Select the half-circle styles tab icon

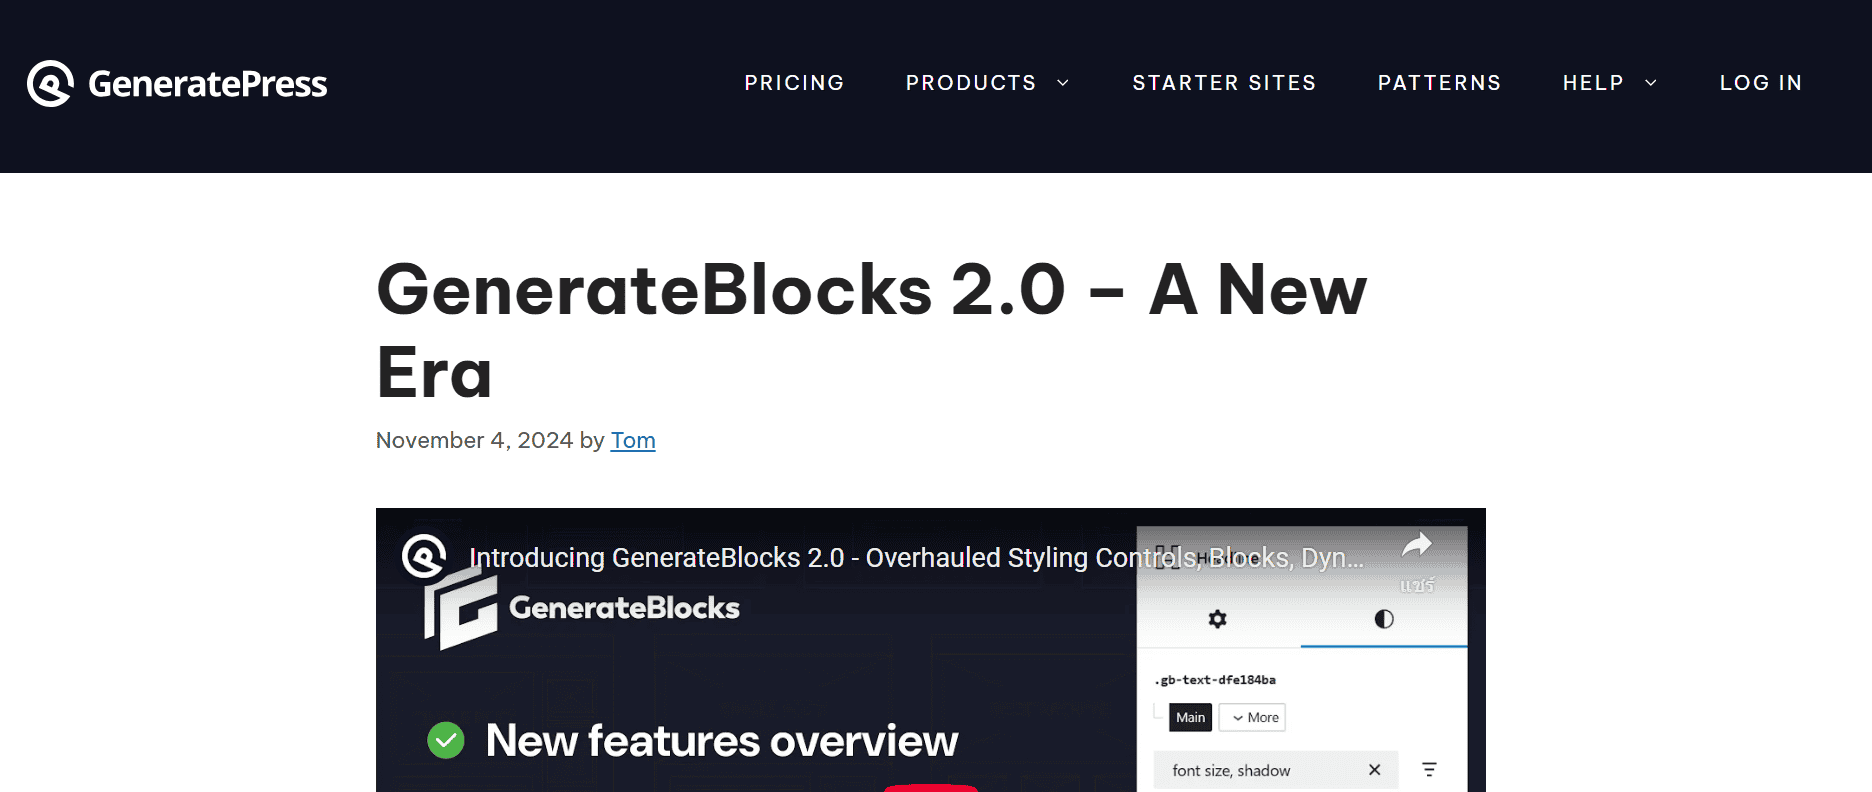1384,619
